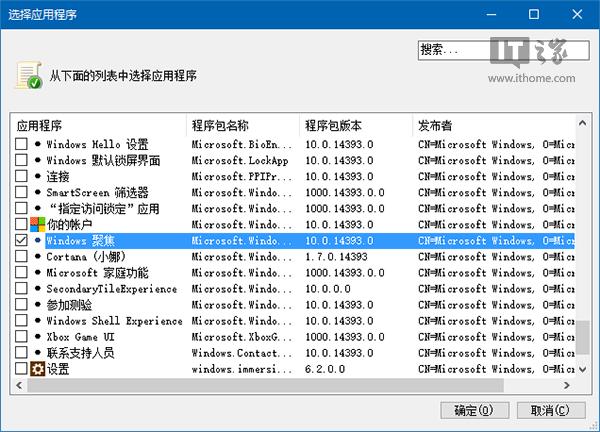The height and width of the screenshot is (432, 600).
Task: Check the Windows Hello 设置 checkbox
Action: point(21,145)
